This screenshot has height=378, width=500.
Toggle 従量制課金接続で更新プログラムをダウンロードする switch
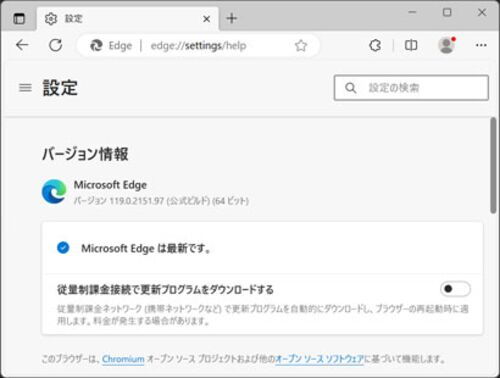coord(455,289)
